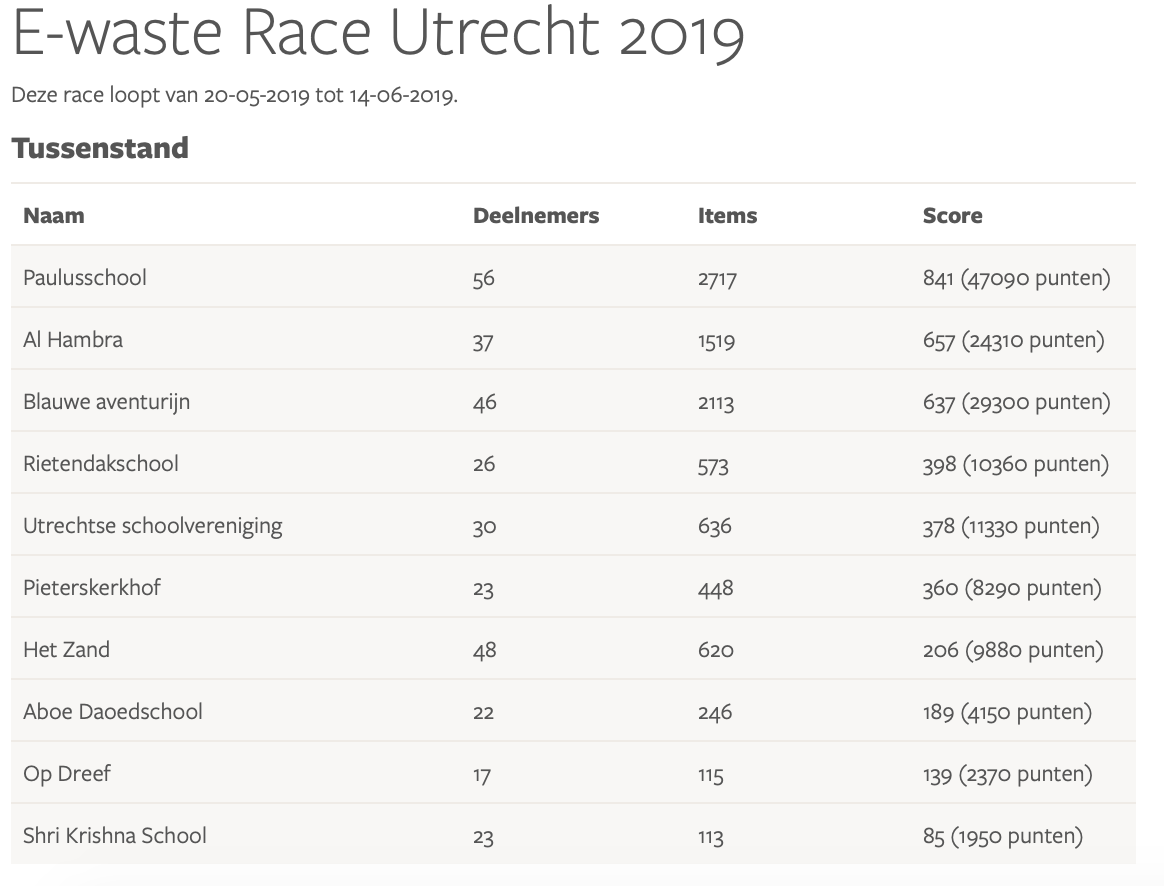Click the Blauwe aventurijn entry
Image resolution: width=1164 pixels, height=886 pixels.
pyautogui.click(x=106, y=402)
